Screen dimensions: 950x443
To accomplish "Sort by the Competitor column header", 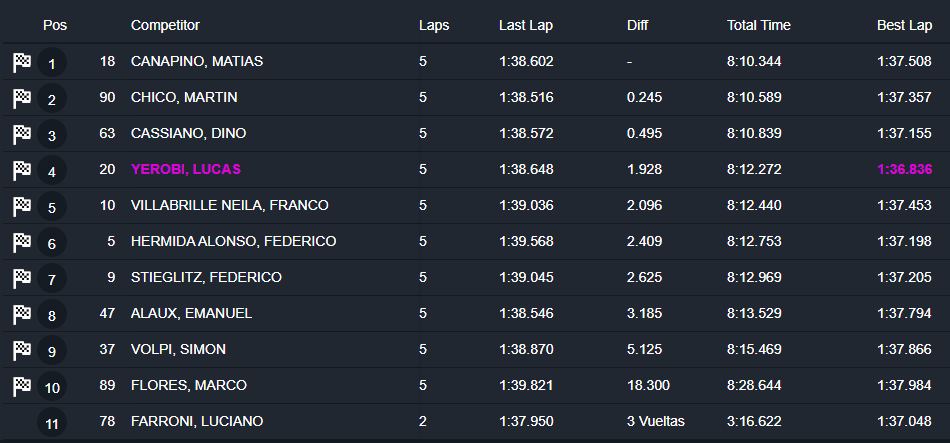I will [x=165, y=25].
